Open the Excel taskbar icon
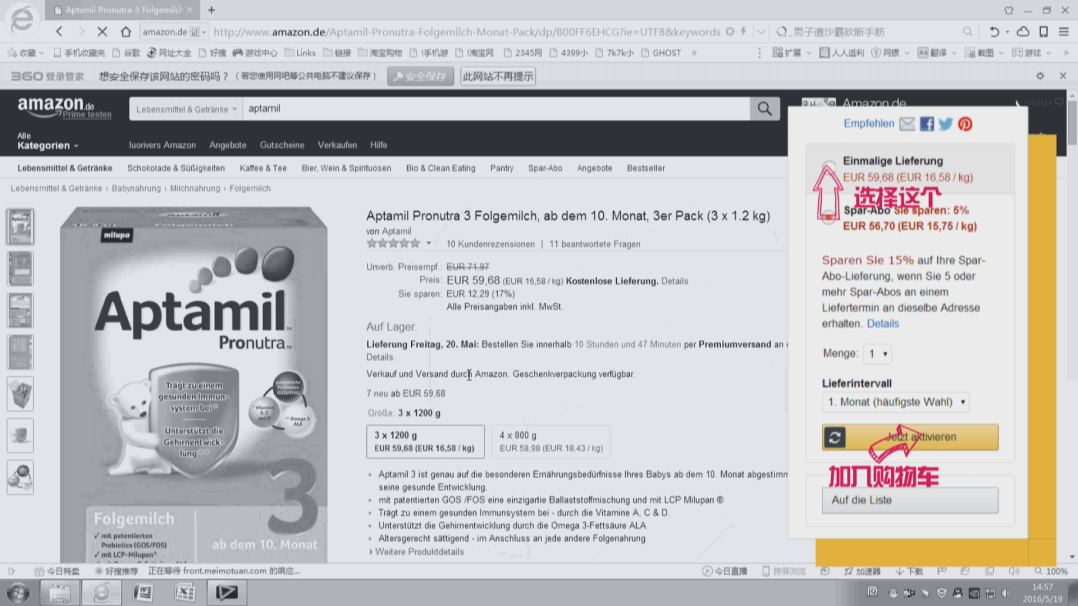Viewport: 1078px width, 606px height. 185,592
